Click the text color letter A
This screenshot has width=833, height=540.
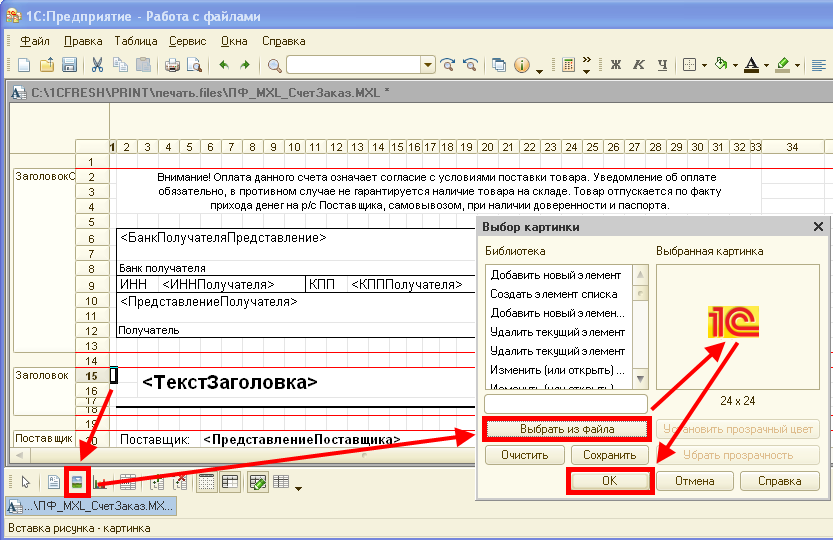[751, 65]
